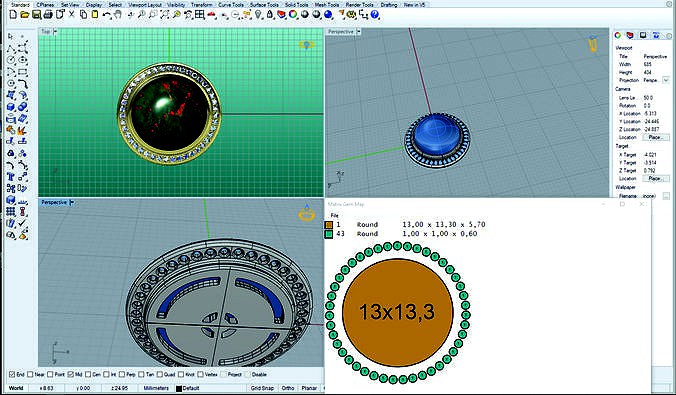Open Help via the blue question mark icon
This screenshot has width=676, height=395.
[x=375, y=15]
